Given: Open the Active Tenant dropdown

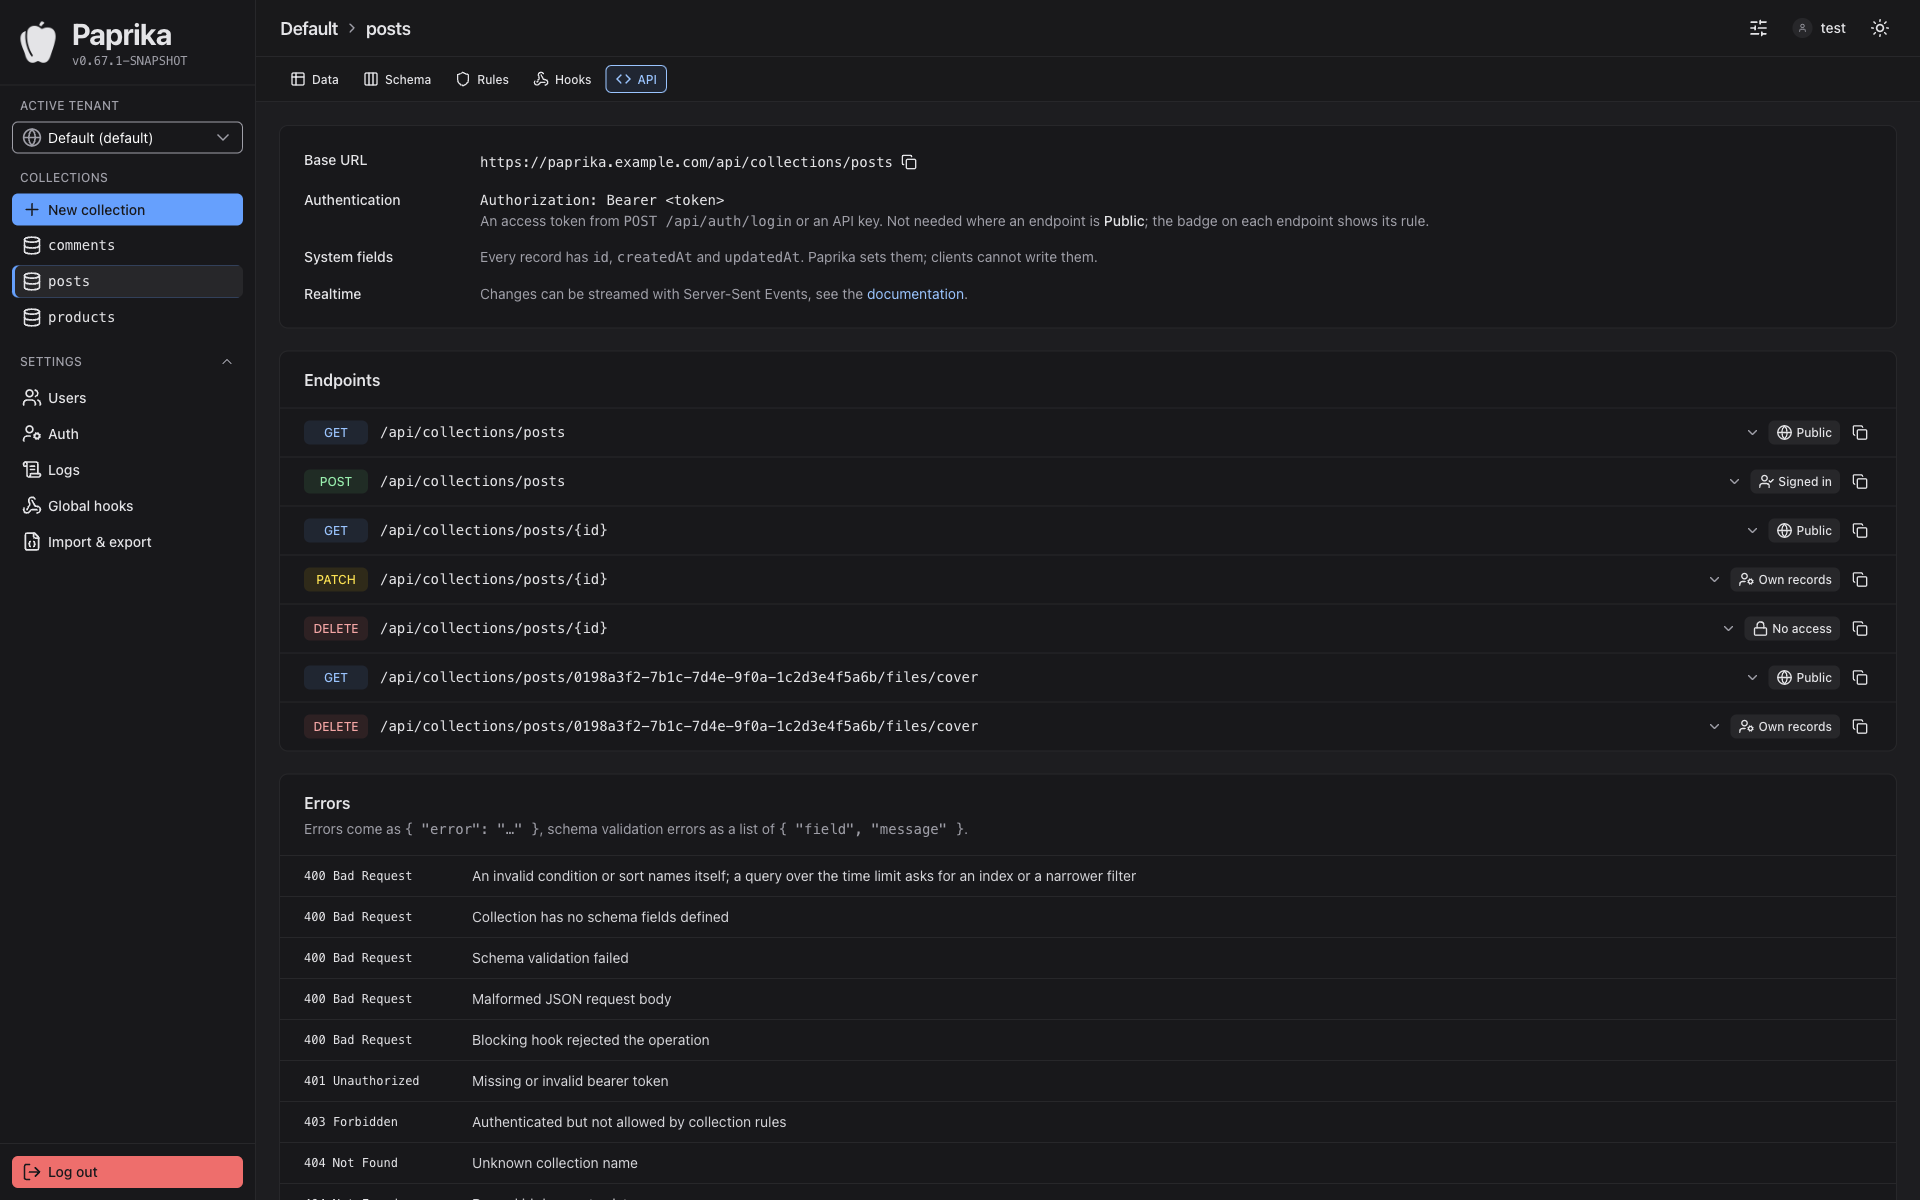Looking at the screenshot, I should 127,138.
